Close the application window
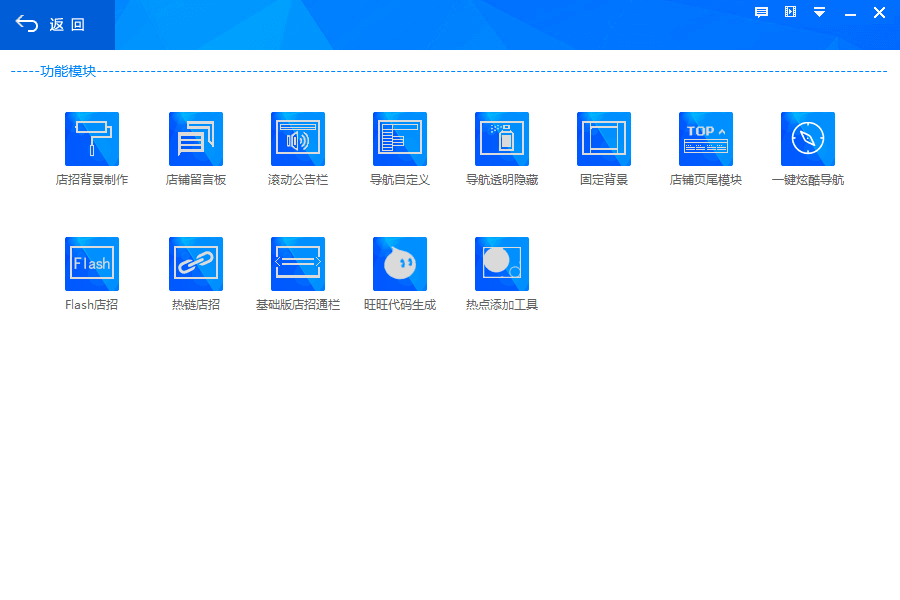The width and height of the screenshot is (900, 600). click(879, 12)
